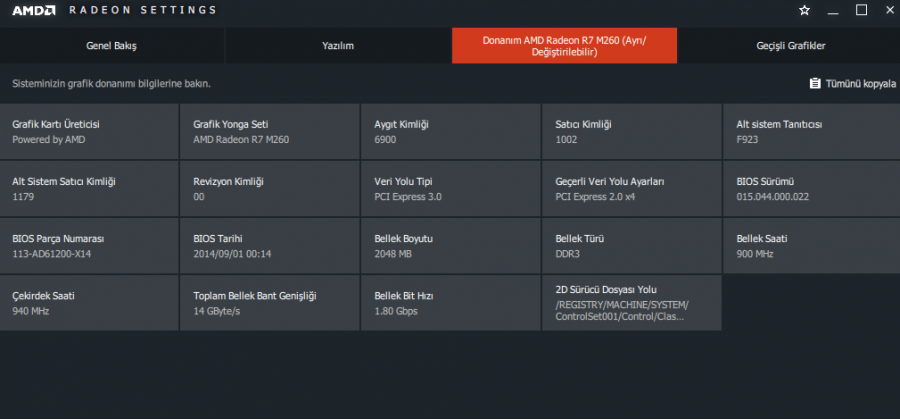
Task: Minimize the Radeon Settings window
Action: (x=834, y=10)
